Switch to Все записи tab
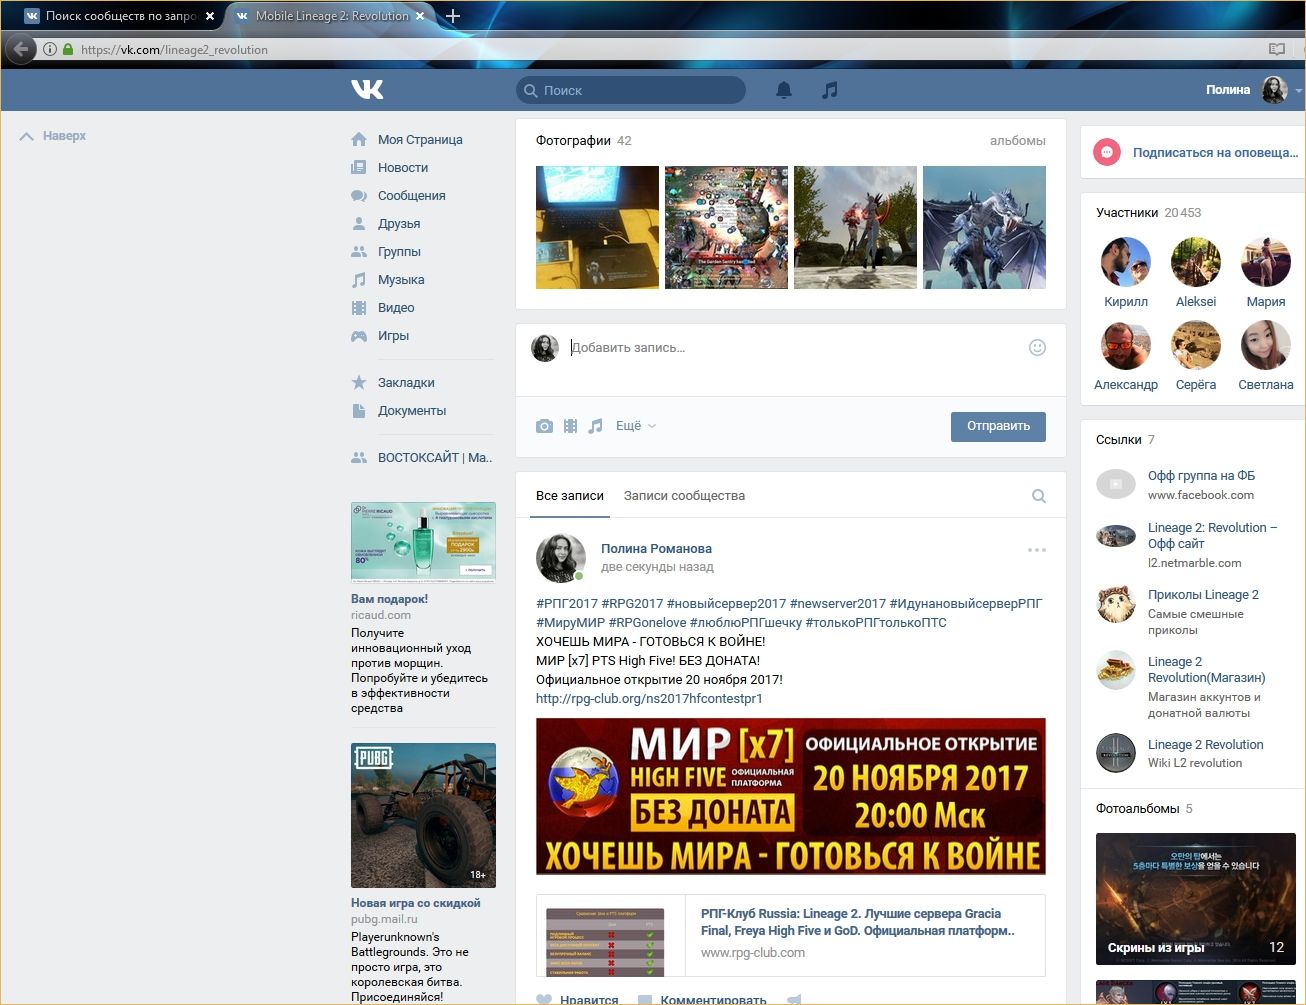Screen dimensions: 1306x1005 (x=570, y=496)
